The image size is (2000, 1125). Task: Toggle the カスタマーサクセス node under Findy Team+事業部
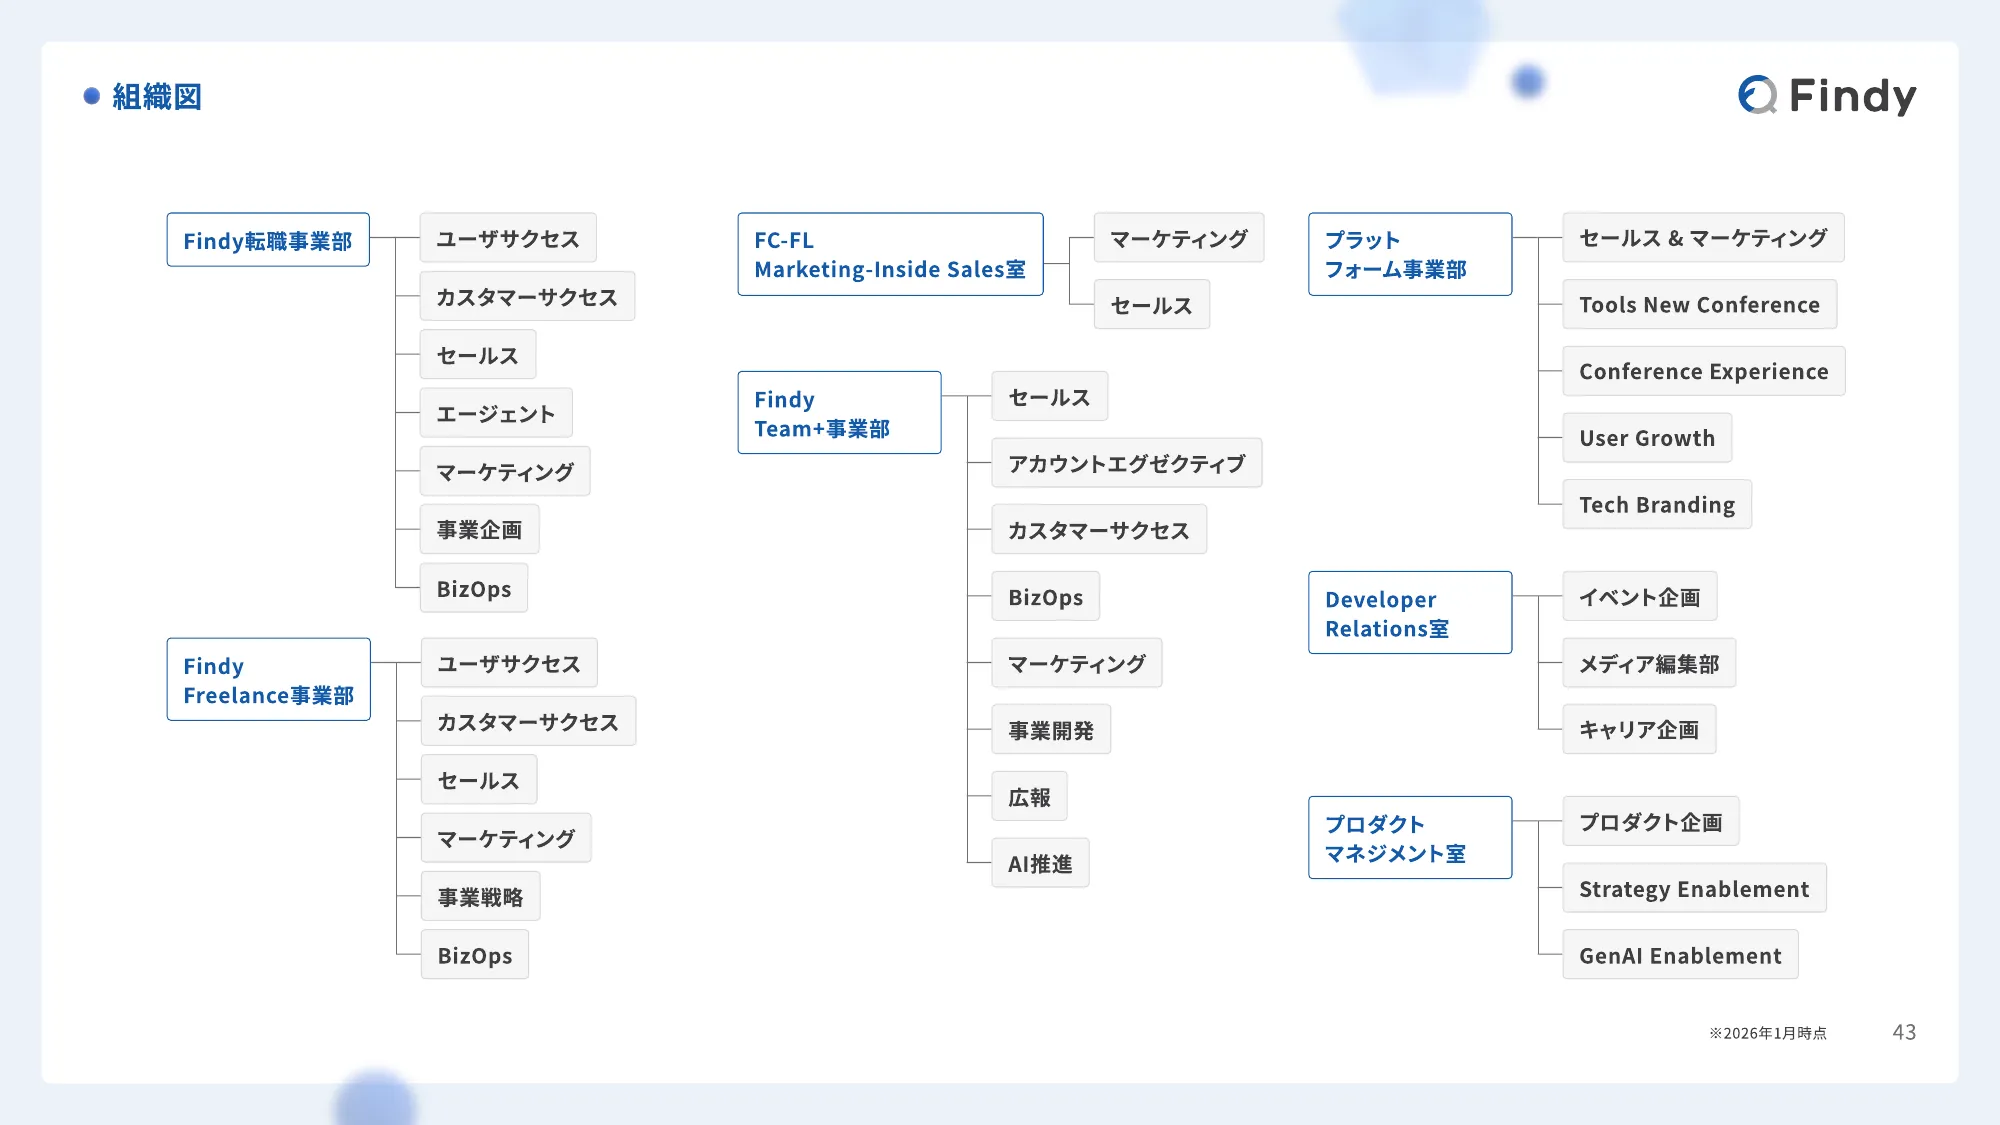1099,529
